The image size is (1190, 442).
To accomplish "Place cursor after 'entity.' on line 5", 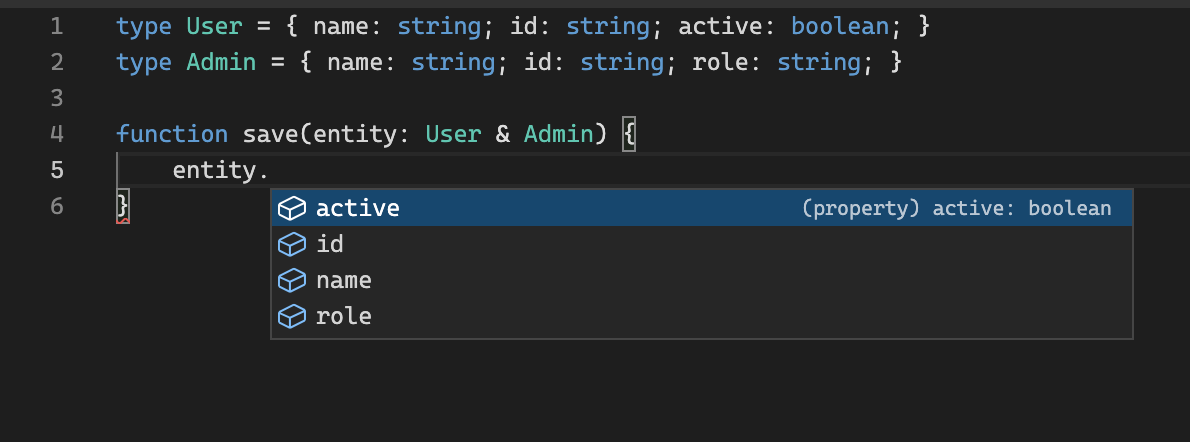I will [270, 170].
